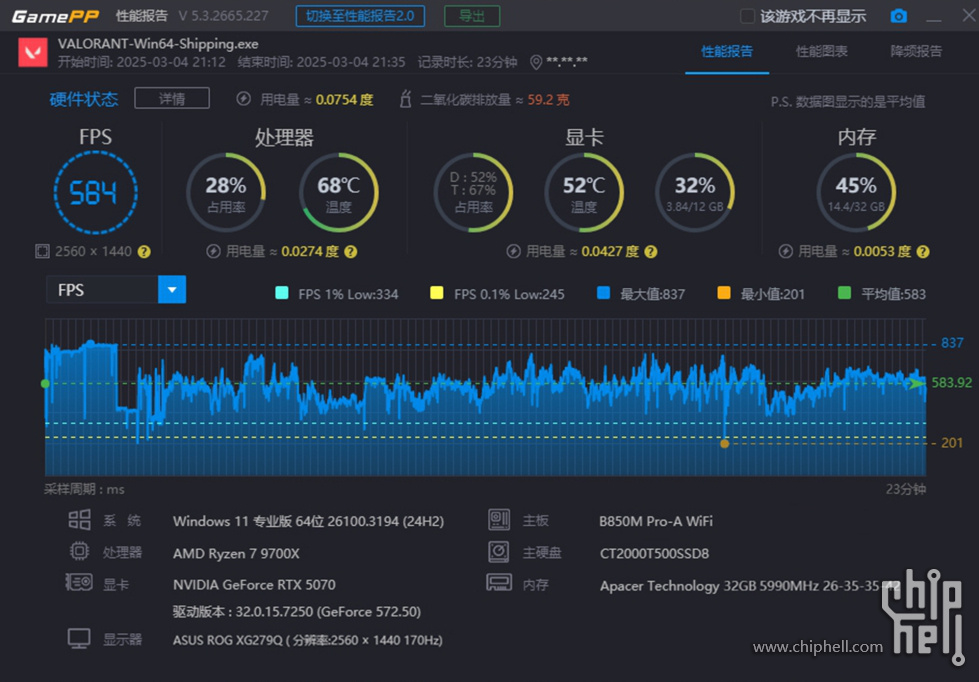The image size is (979, 682).
Task: Click the GPU 52℃ temperature gauge
Action: pos(584,192)
